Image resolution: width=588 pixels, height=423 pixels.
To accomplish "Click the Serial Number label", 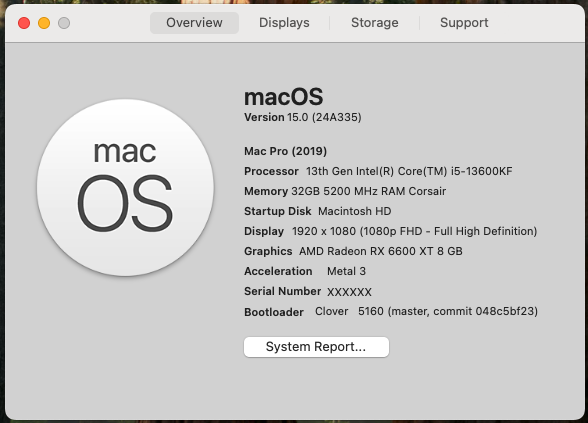I will click(x=282, y=291).
